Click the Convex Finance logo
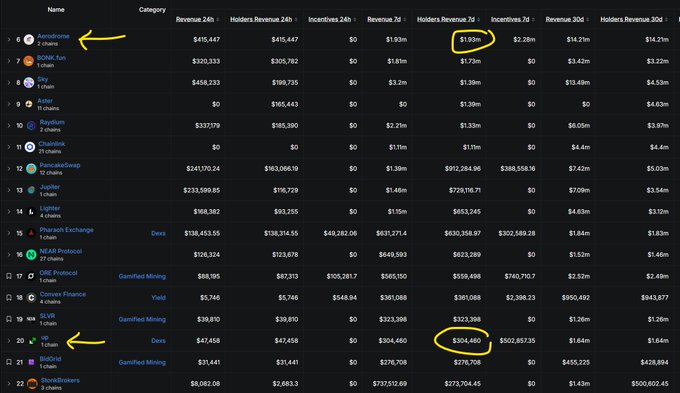Screen dimensions: 680x393 (x=31, y=298)
